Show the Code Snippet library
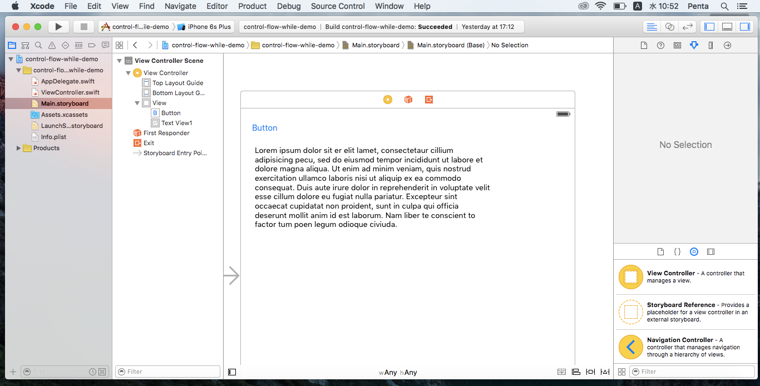Image resolution: width=760 pixels, height=386 pixels. 677,252
